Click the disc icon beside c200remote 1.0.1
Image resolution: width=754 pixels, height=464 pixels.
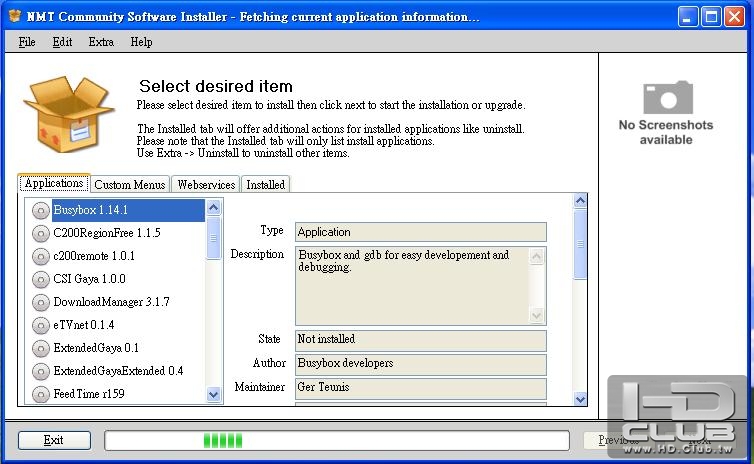point(41,257)
